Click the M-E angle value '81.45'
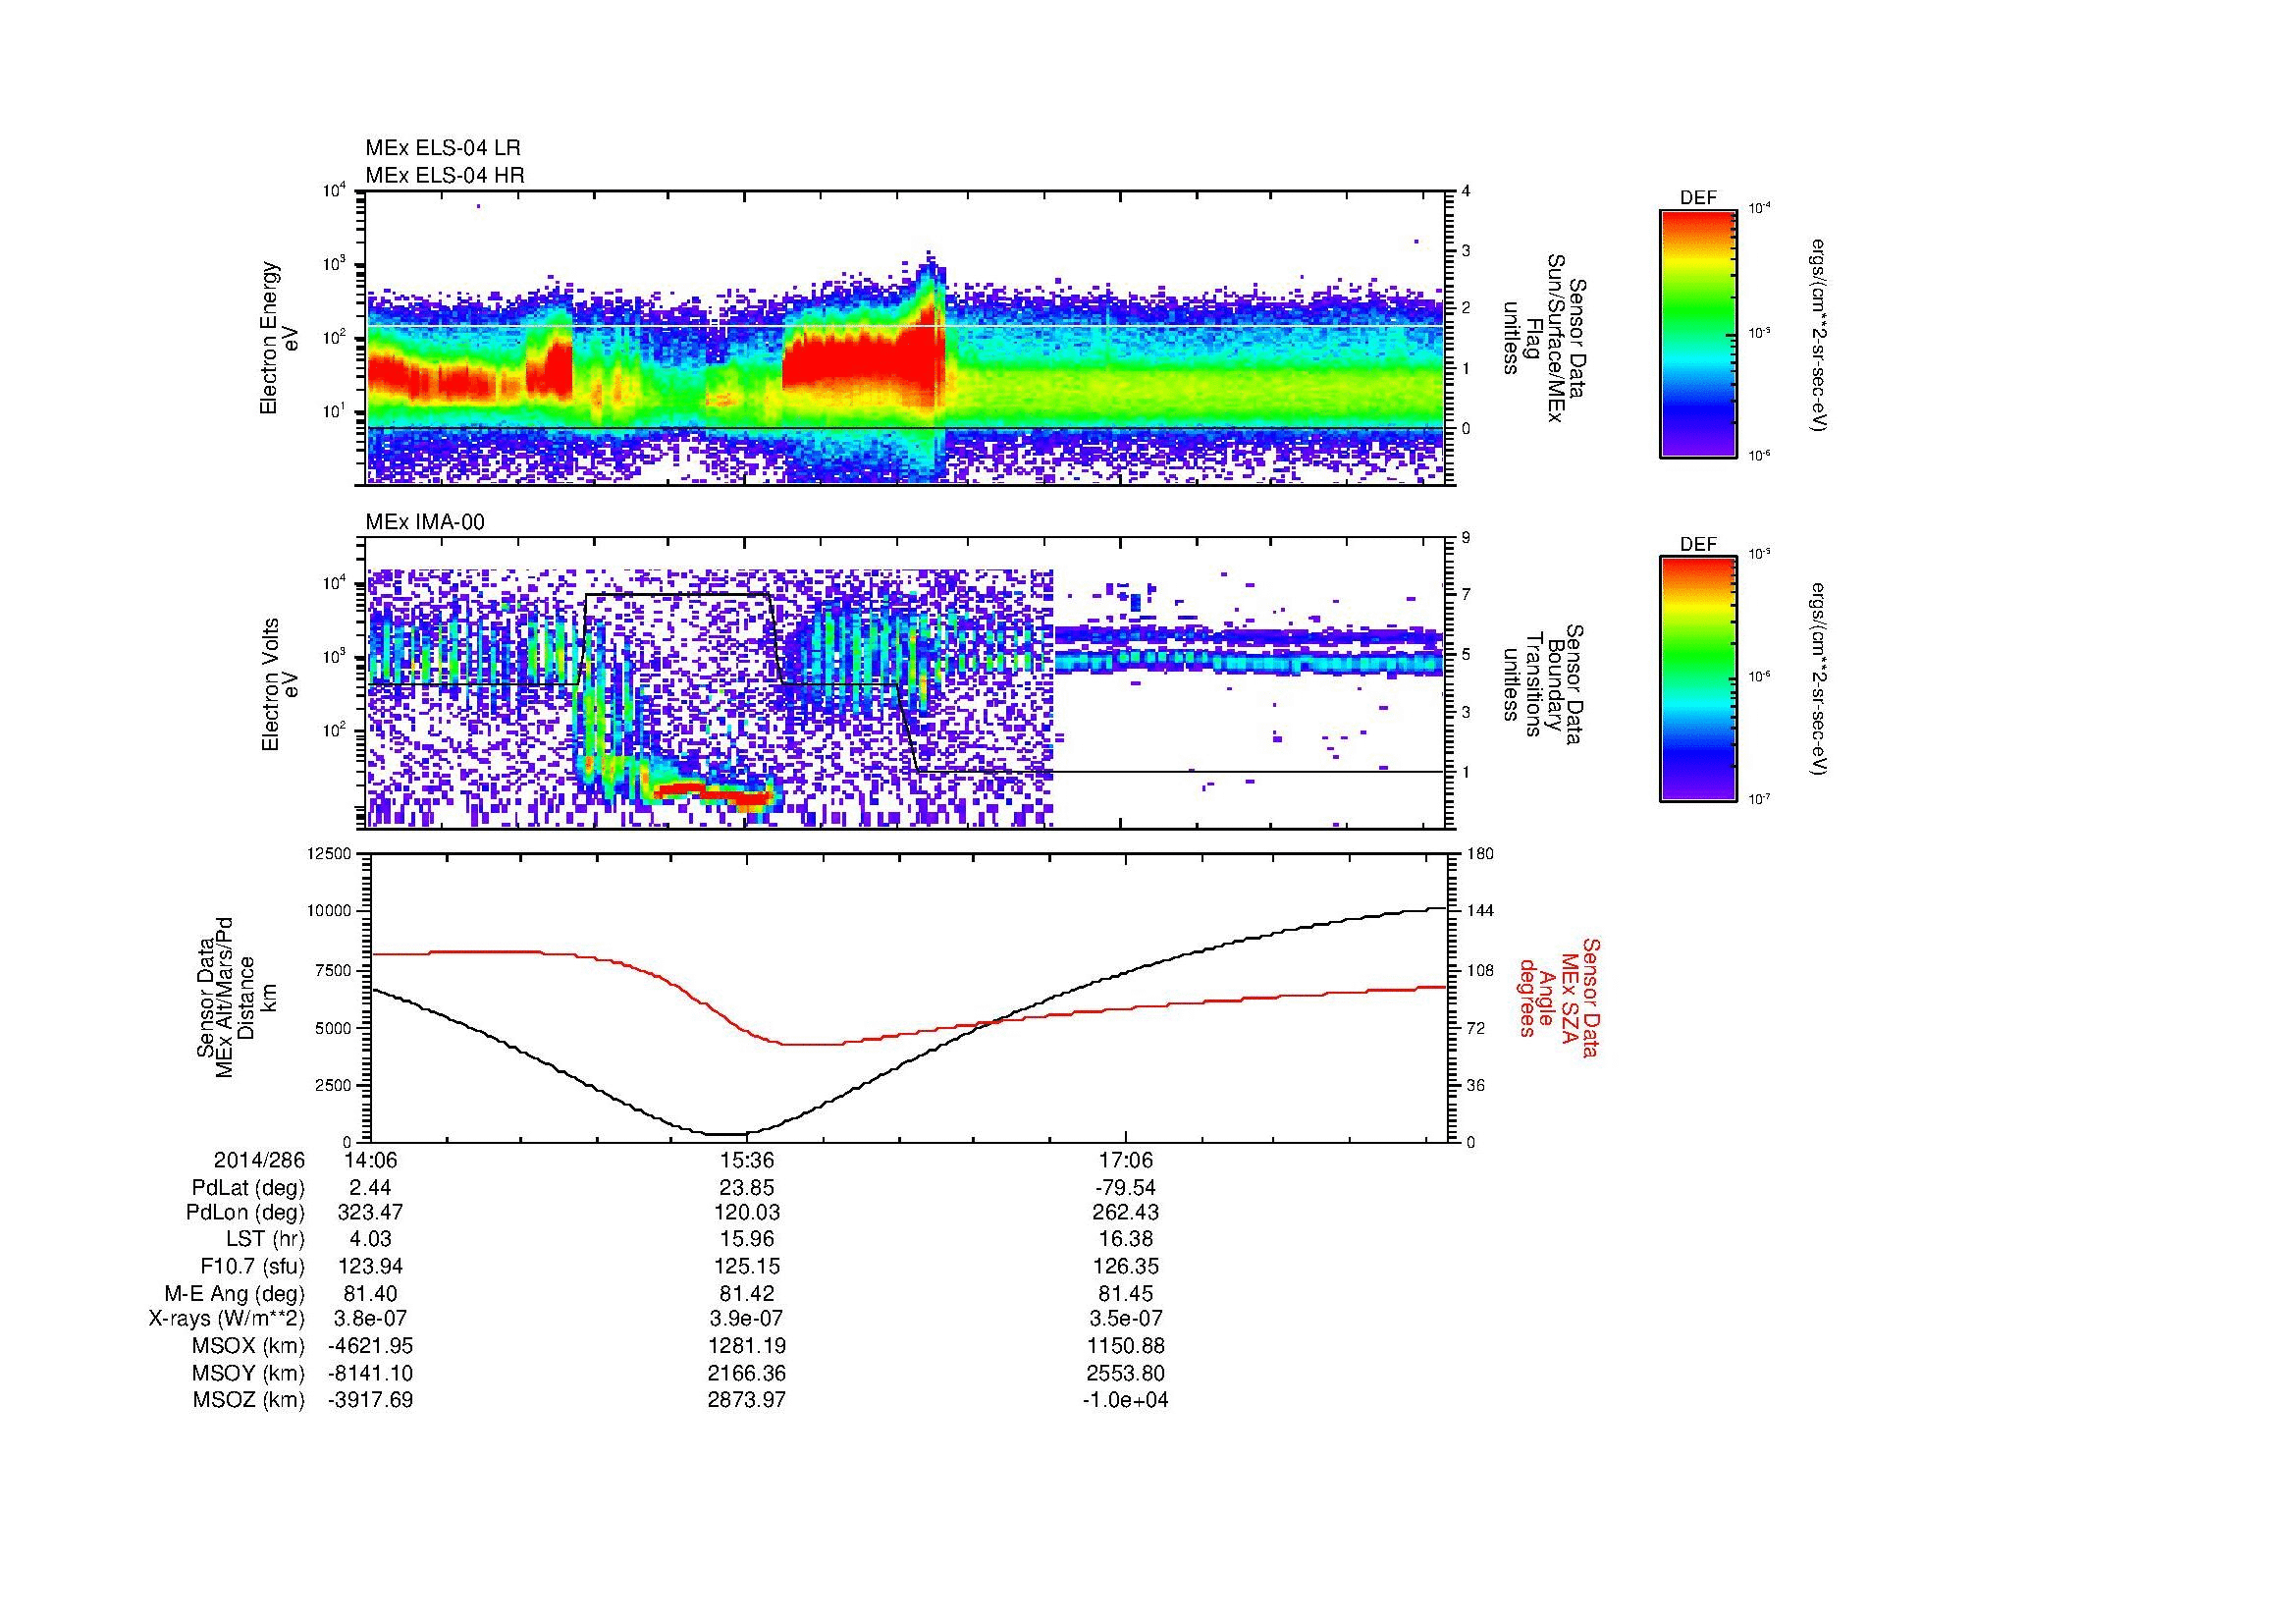Image resolution: width=2296 pixels, height=1623 pixels. [x=1126, y=1294]
